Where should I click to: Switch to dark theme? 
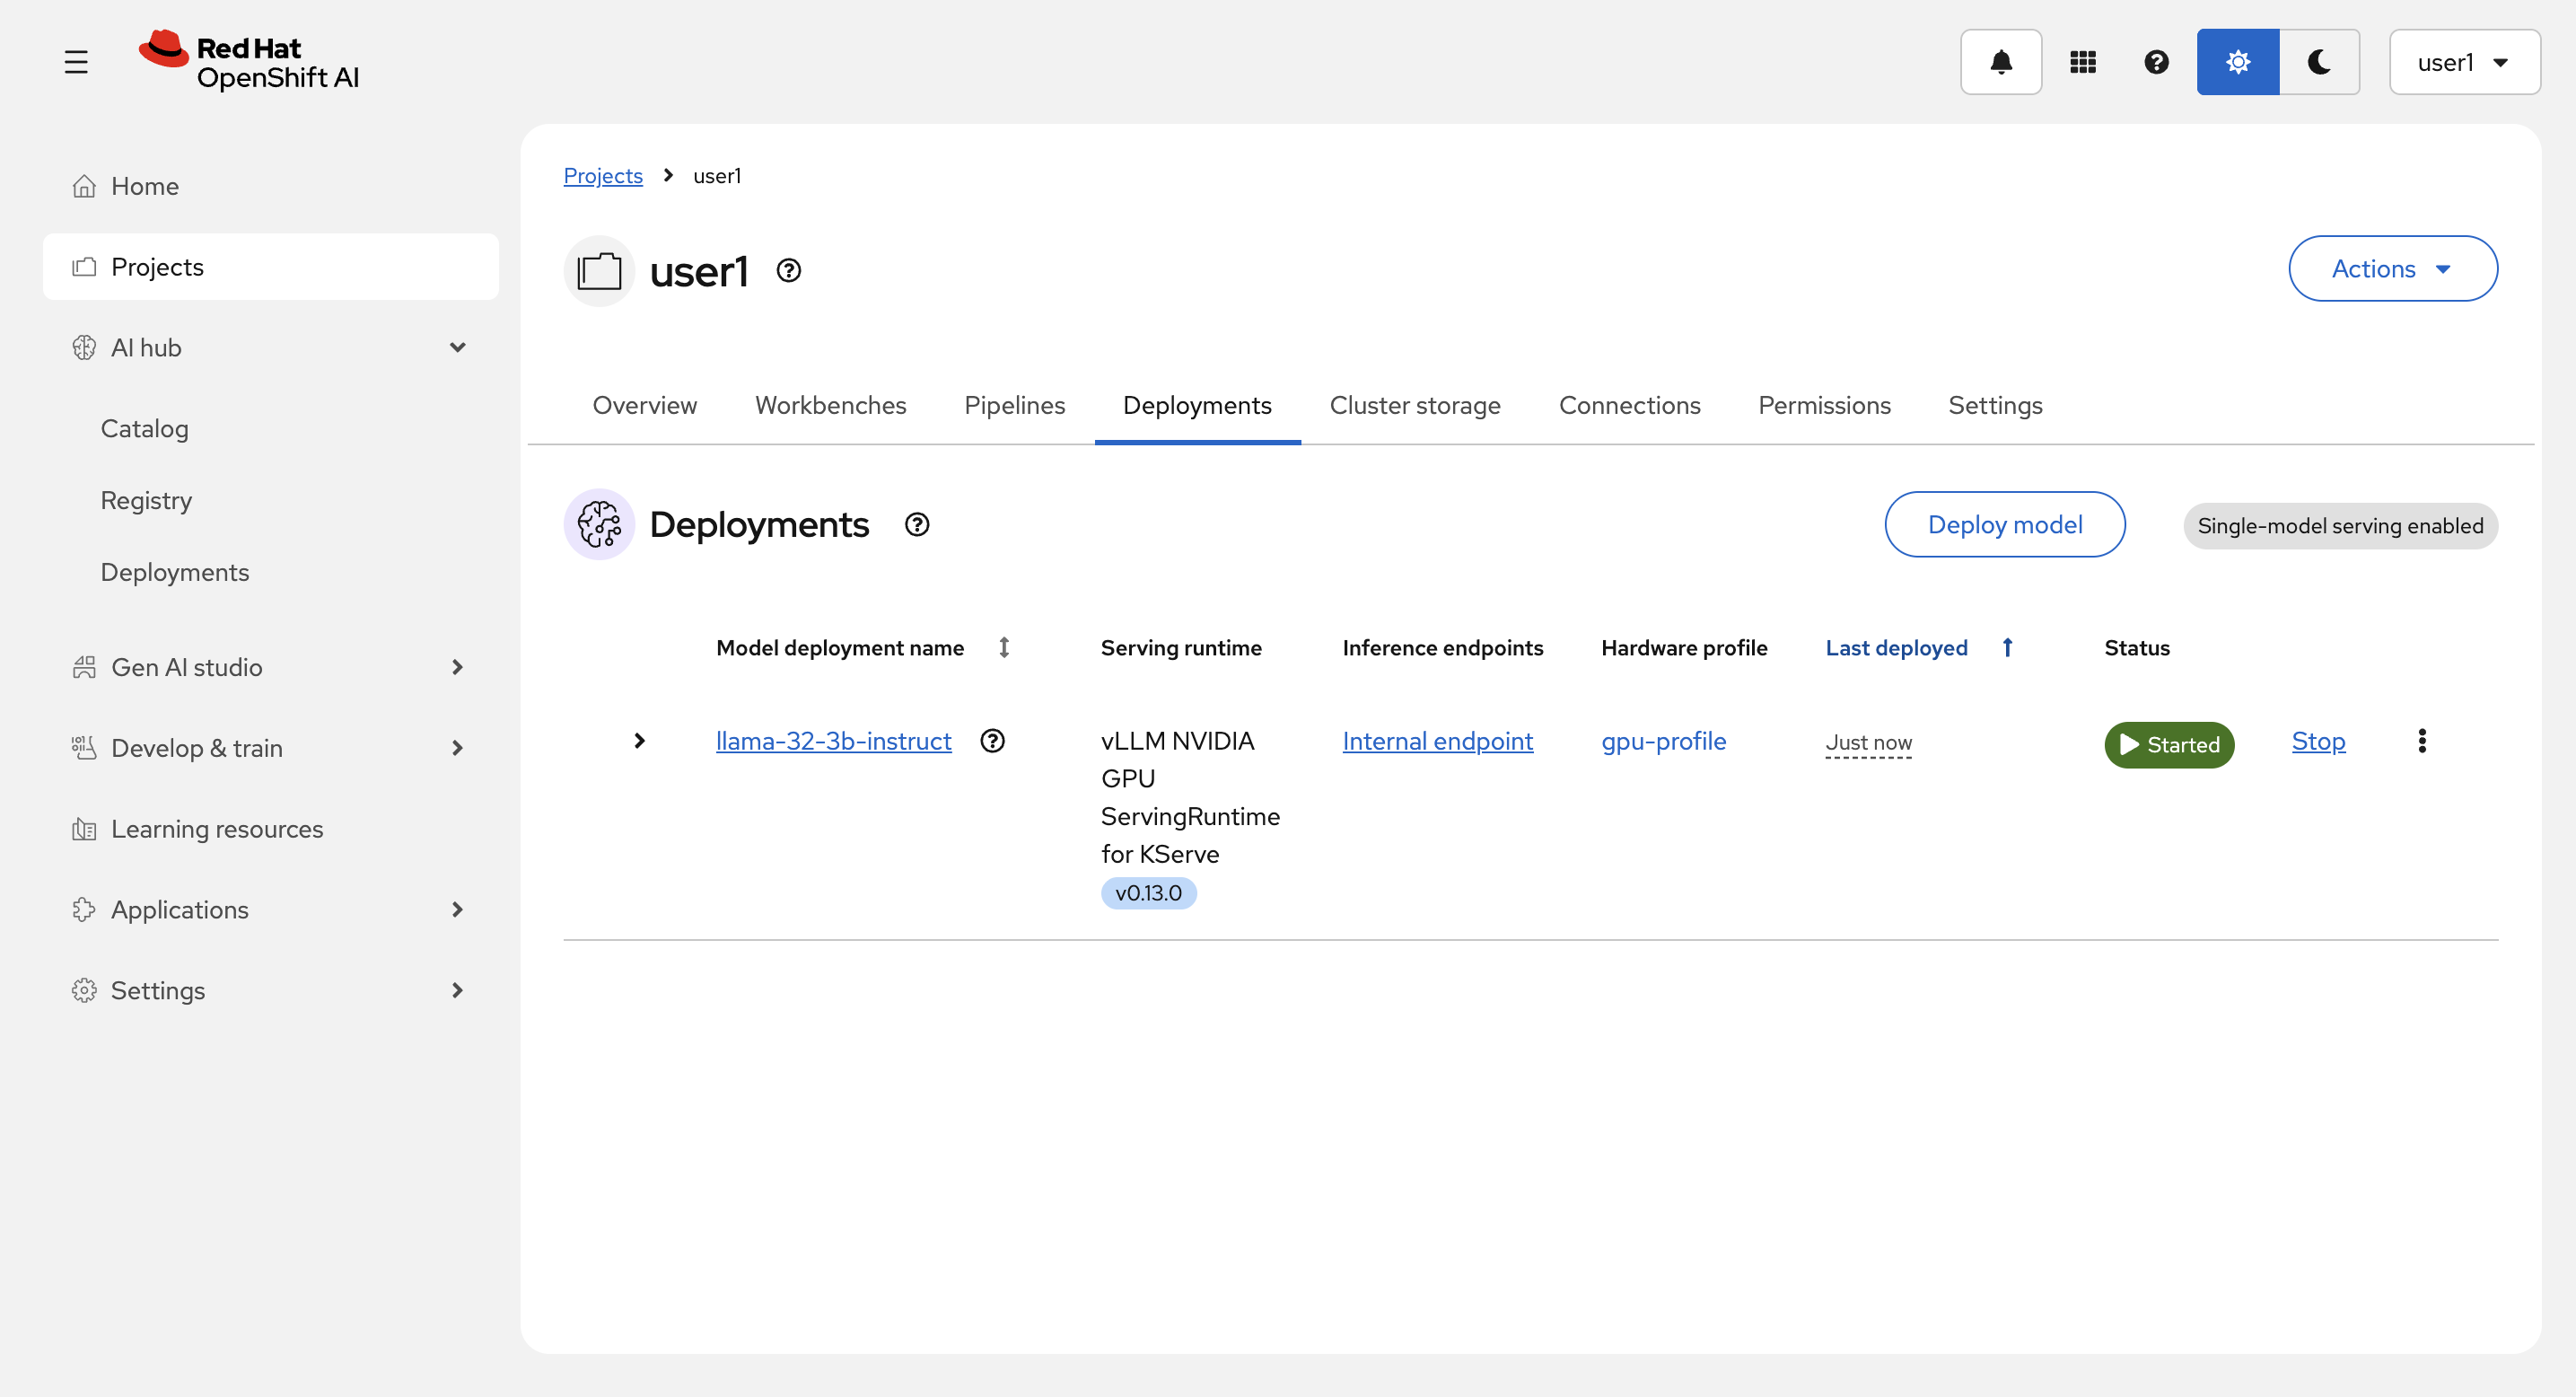(2319, 62)
